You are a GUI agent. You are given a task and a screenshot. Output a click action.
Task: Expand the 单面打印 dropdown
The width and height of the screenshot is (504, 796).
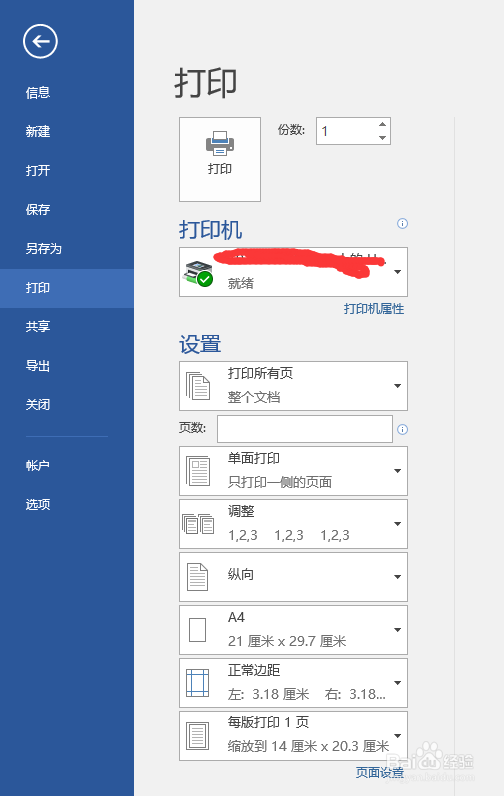click(x=293, y=471)
